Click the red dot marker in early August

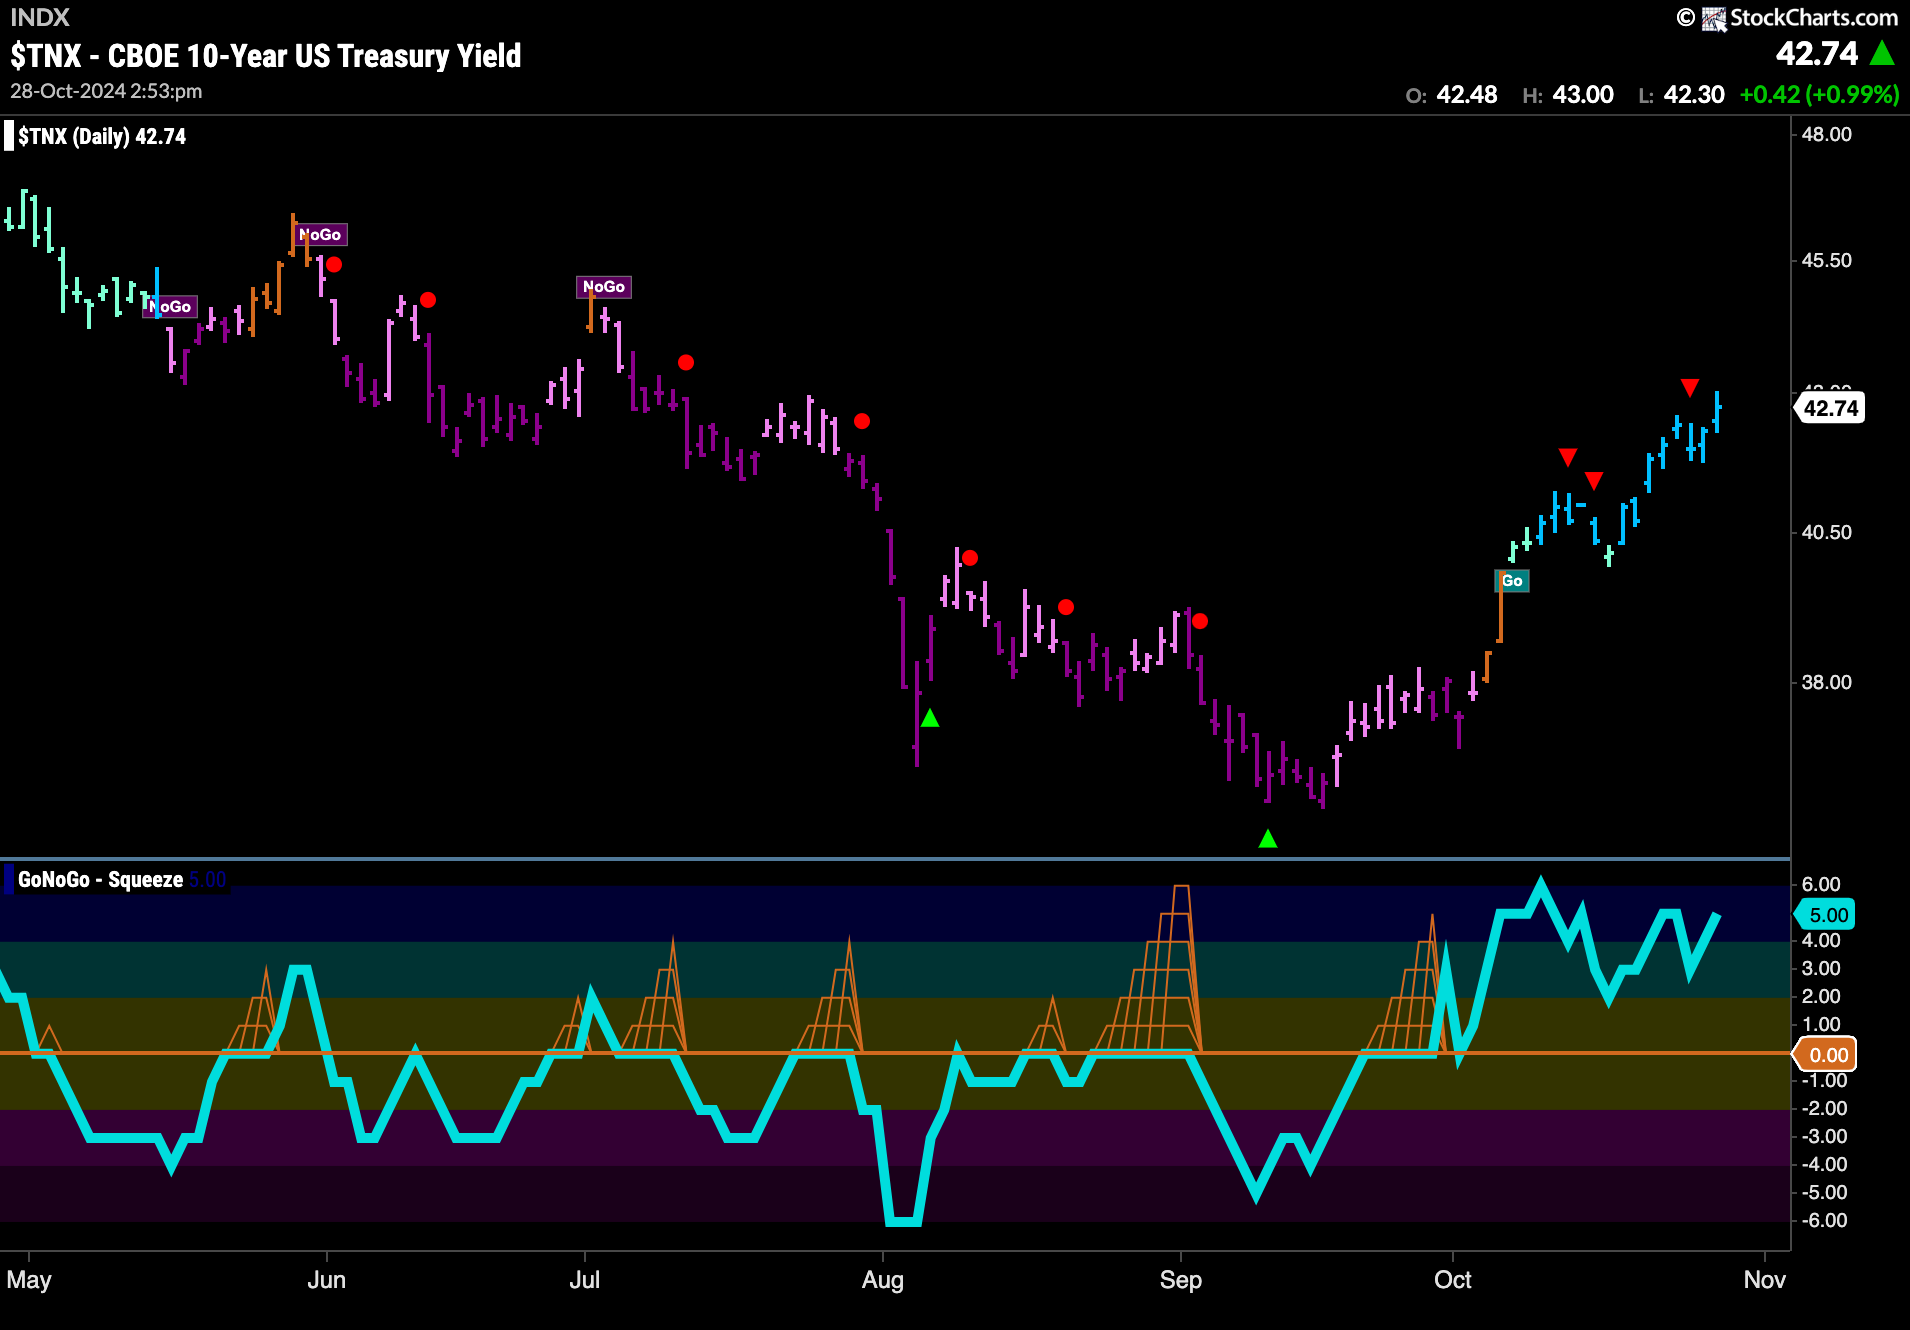point(970,558)
